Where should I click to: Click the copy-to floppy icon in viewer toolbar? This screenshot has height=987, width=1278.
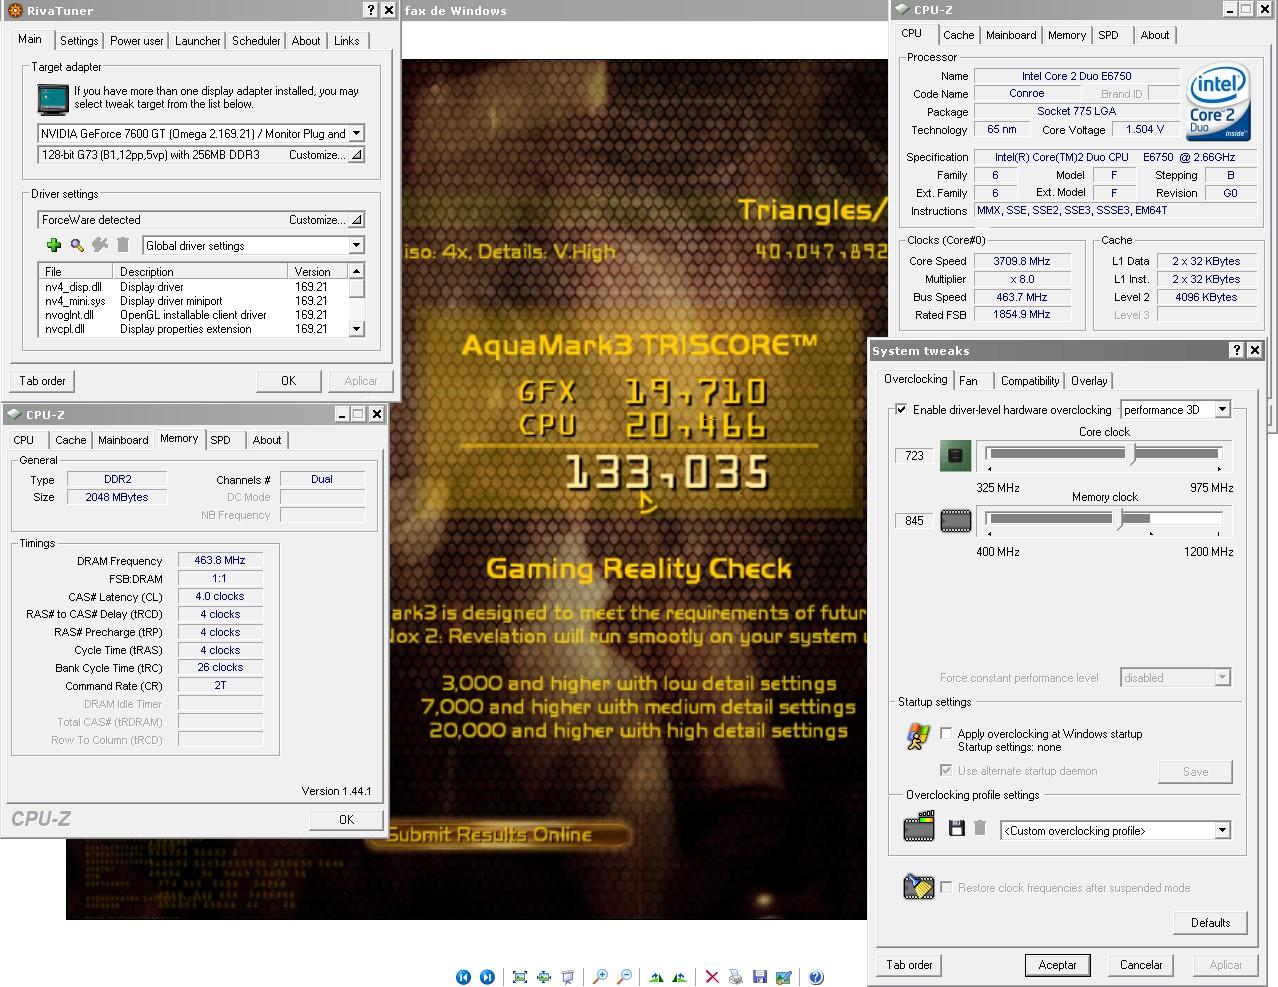760,977
